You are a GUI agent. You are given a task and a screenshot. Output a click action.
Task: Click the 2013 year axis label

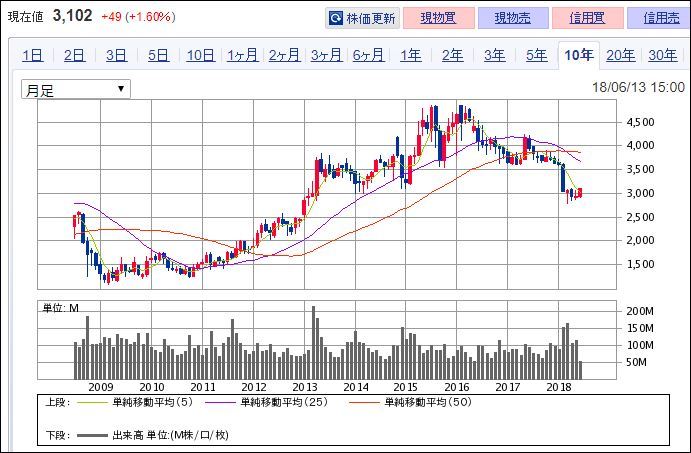point(305,387)
